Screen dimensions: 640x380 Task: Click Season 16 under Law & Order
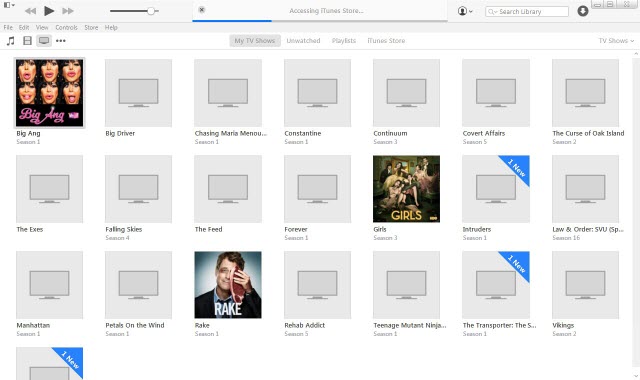[x=566, y=238]
